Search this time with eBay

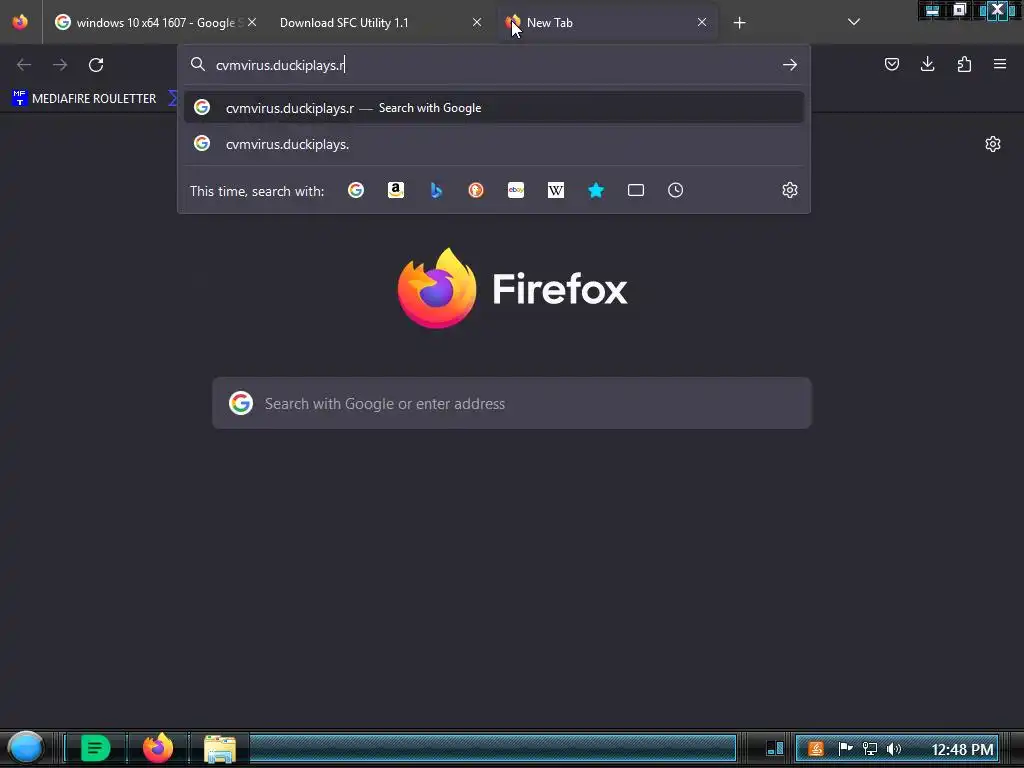[516, 190]
